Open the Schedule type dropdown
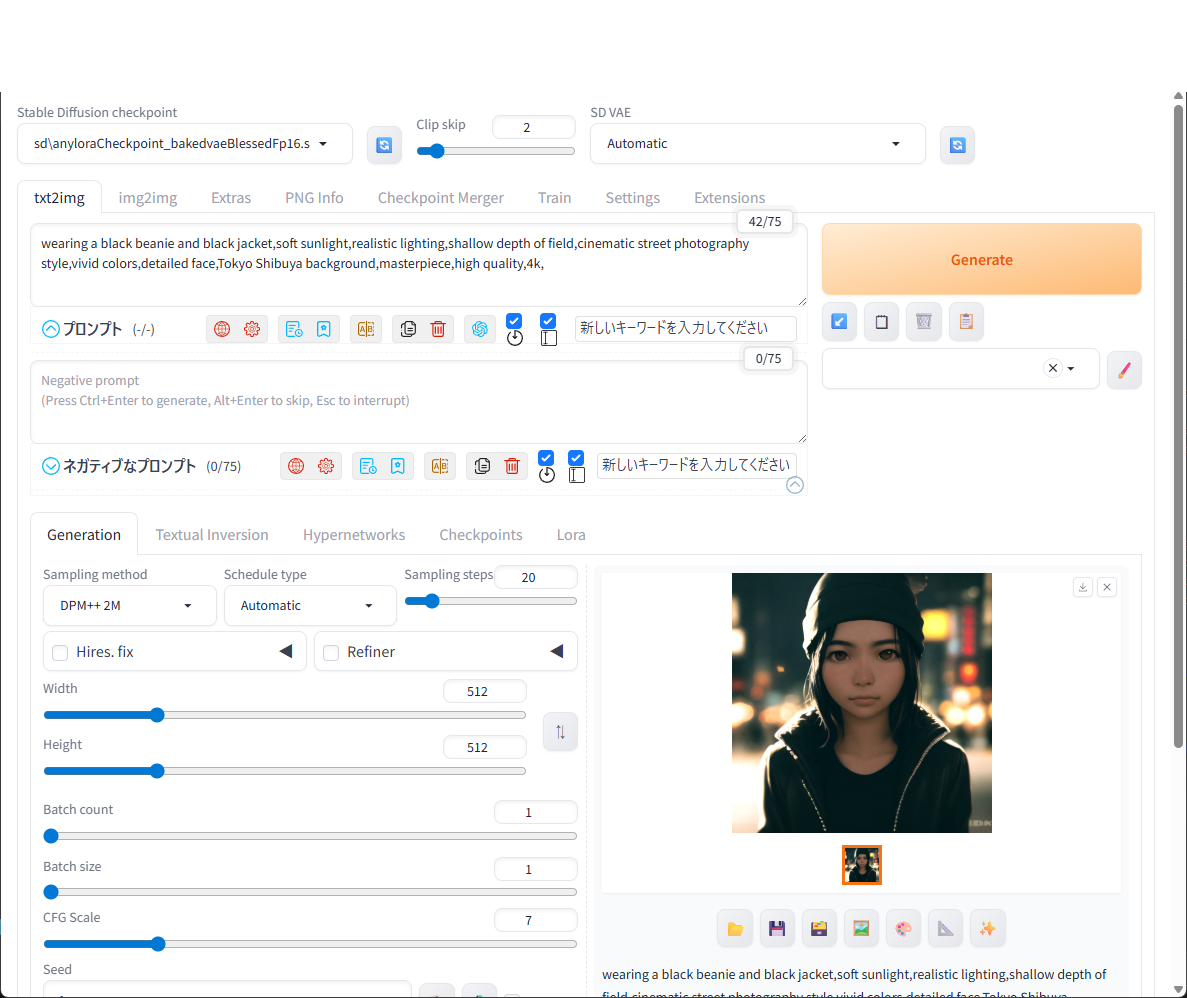1187x998 pixels. (x=310, y=606)
